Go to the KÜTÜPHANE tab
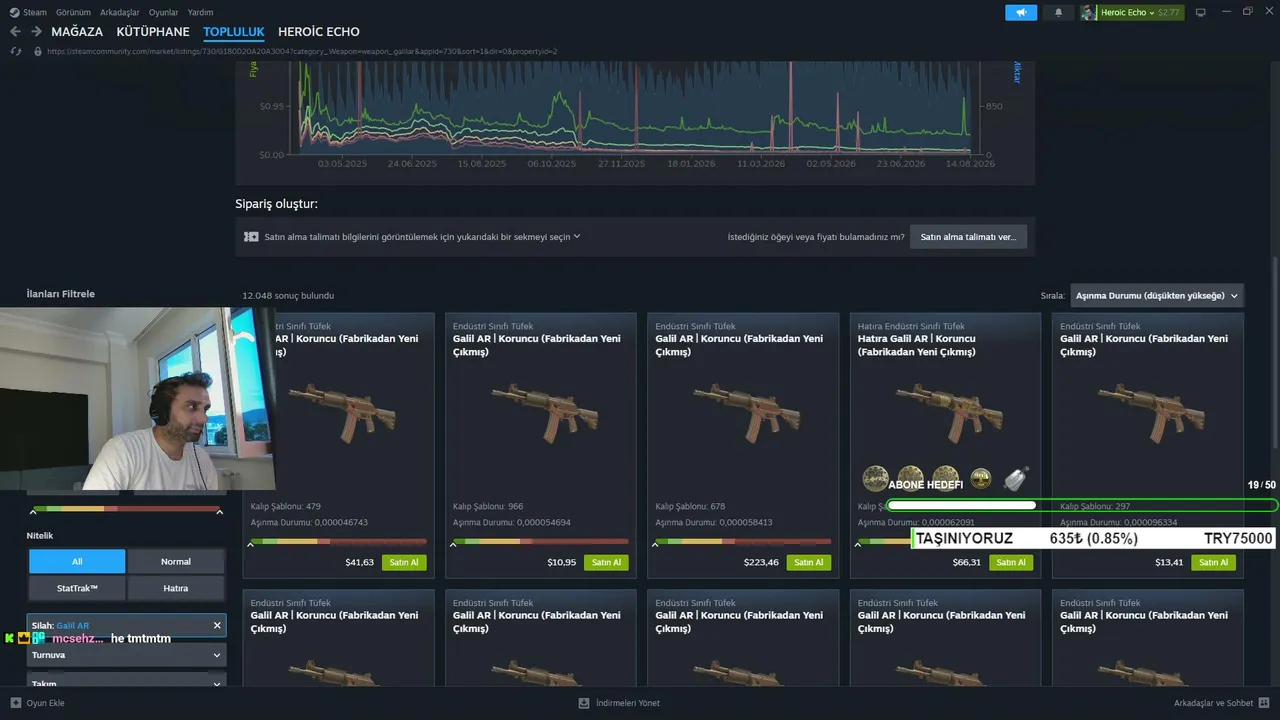The image size is (1280, 720). [x=153, y=32]
